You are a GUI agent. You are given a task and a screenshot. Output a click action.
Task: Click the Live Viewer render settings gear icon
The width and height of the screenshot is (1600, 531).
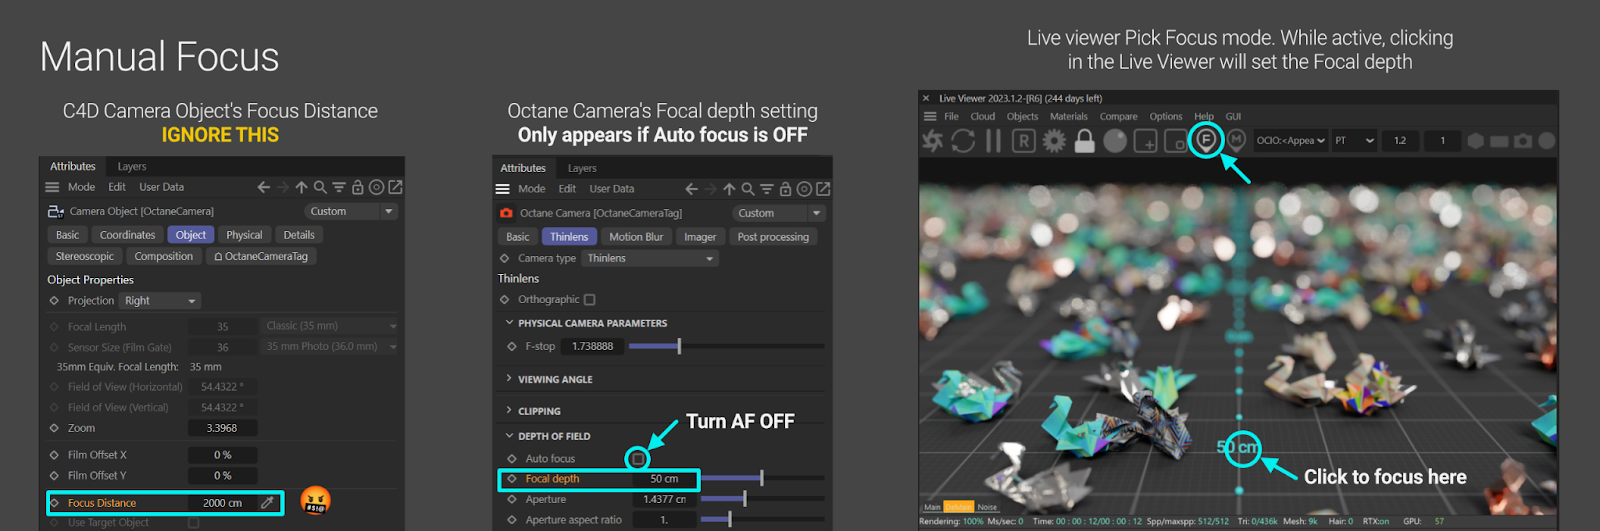pos(1054,141)
